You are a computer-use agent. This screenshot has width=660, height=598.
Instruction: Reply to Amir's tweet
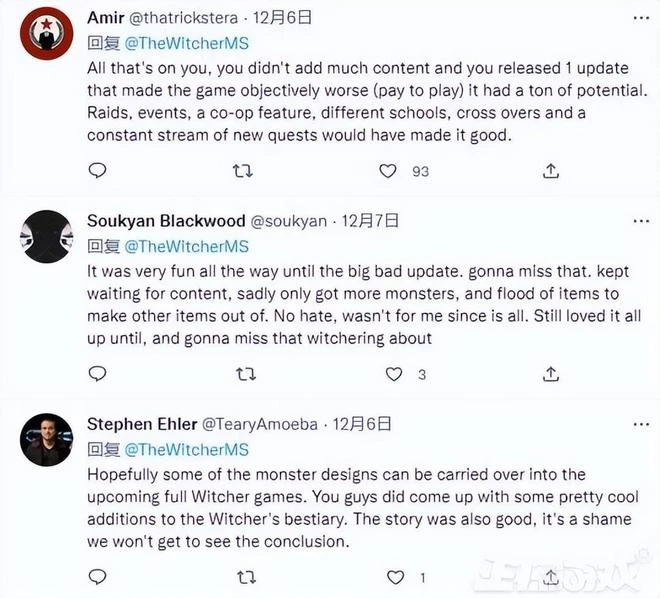tap(97, 171)
